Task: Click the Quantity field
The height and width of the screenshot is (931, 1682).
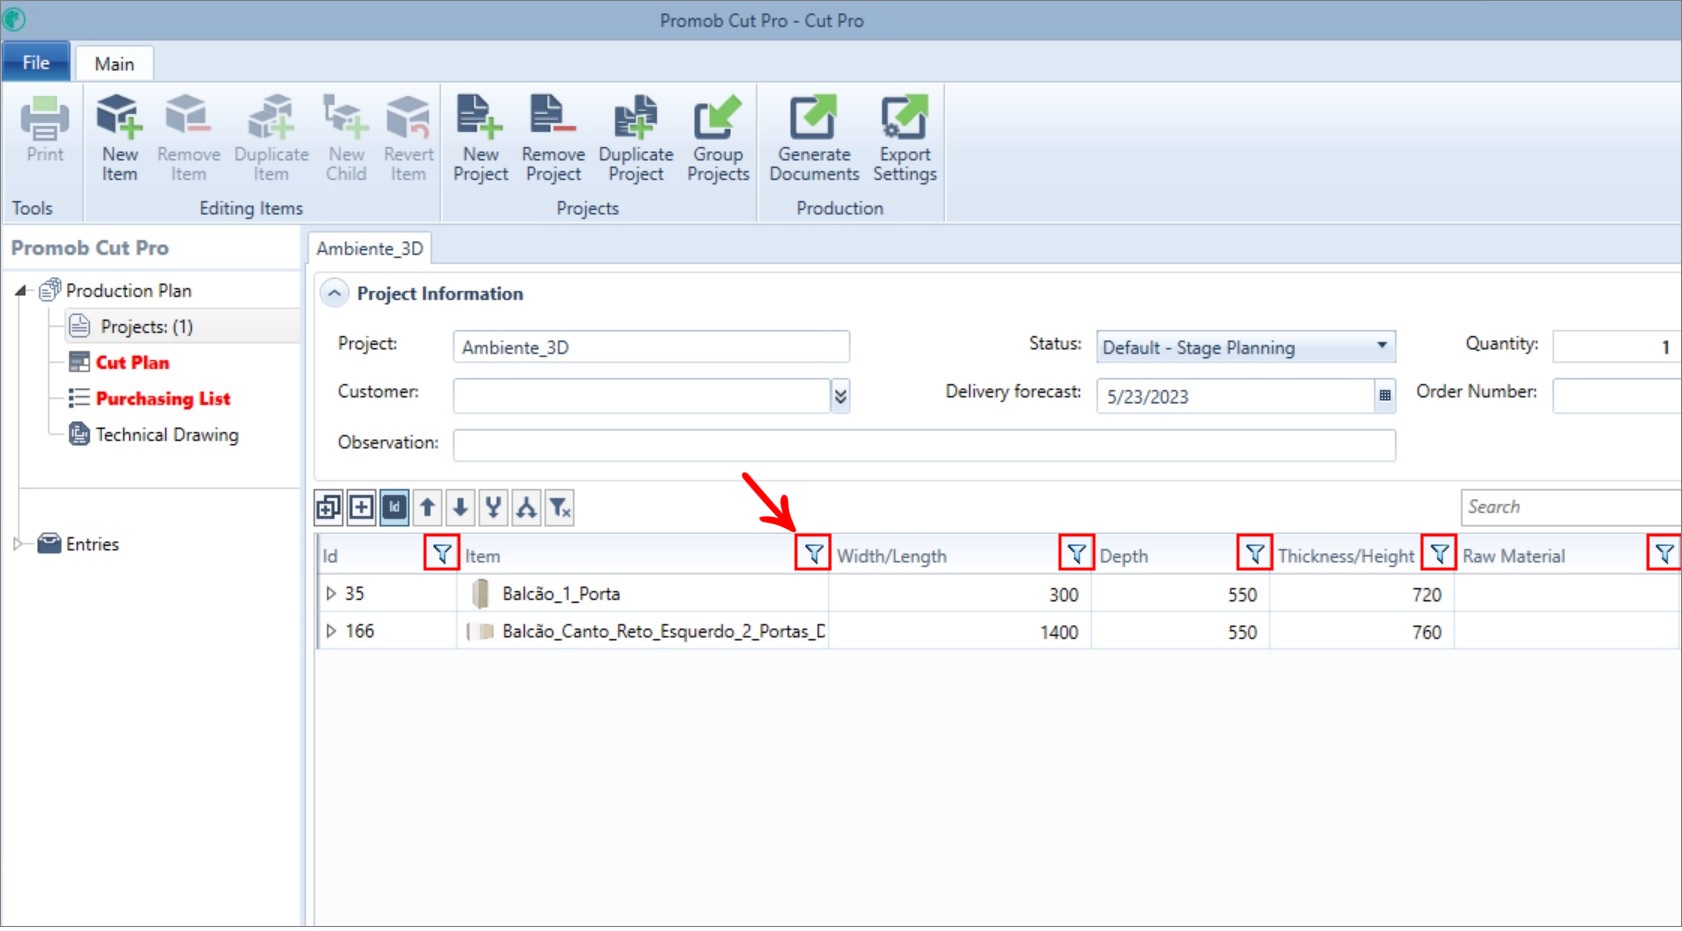Action: tap(1616, 348)
